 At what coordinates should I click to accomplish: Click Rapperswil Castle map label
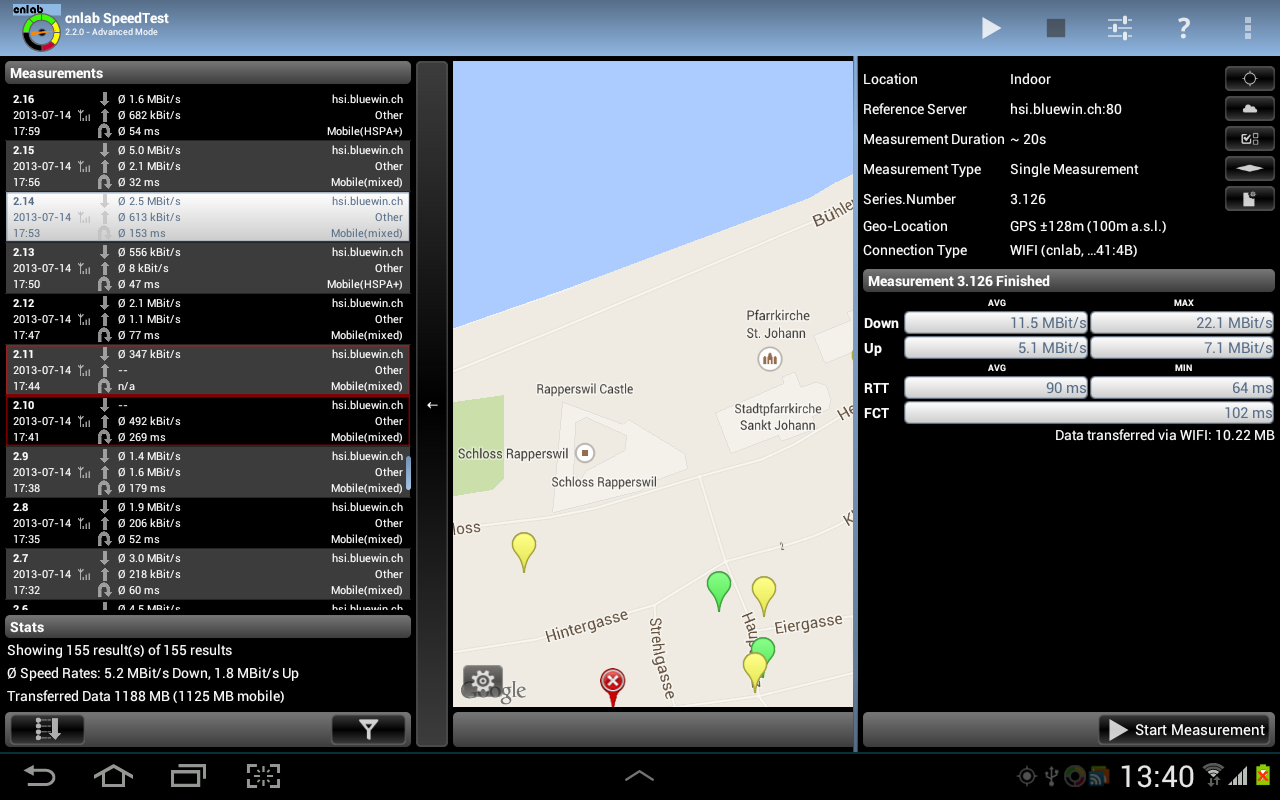584,389
